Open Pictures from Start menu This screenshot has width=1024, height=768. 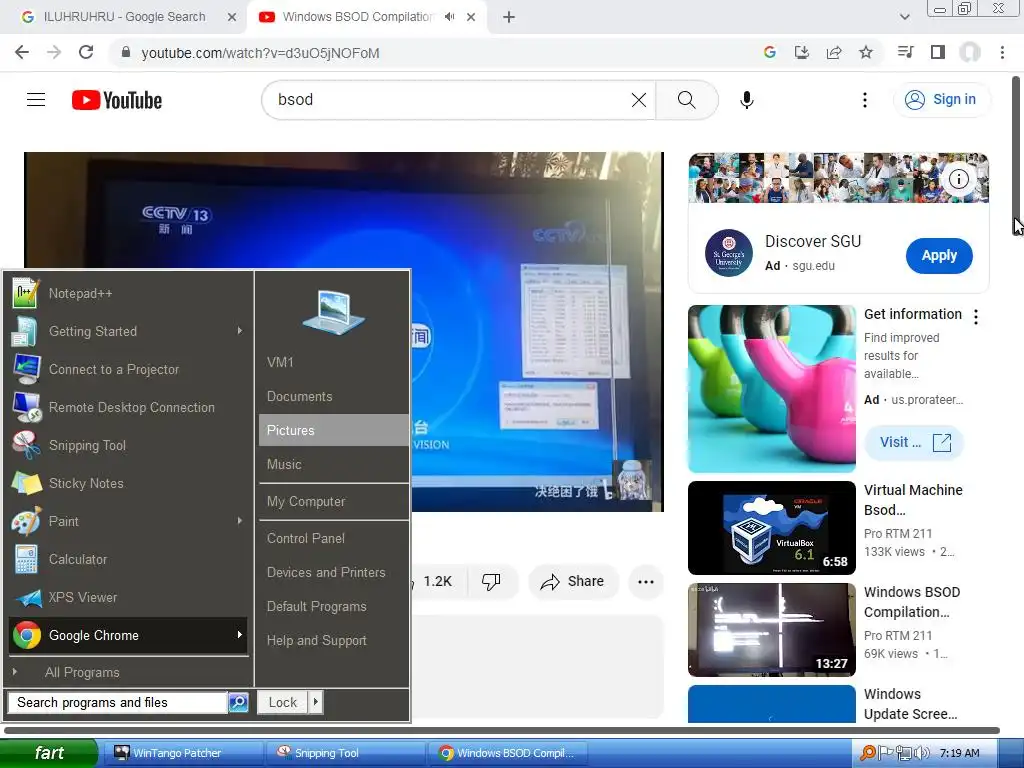pos(334,430)
